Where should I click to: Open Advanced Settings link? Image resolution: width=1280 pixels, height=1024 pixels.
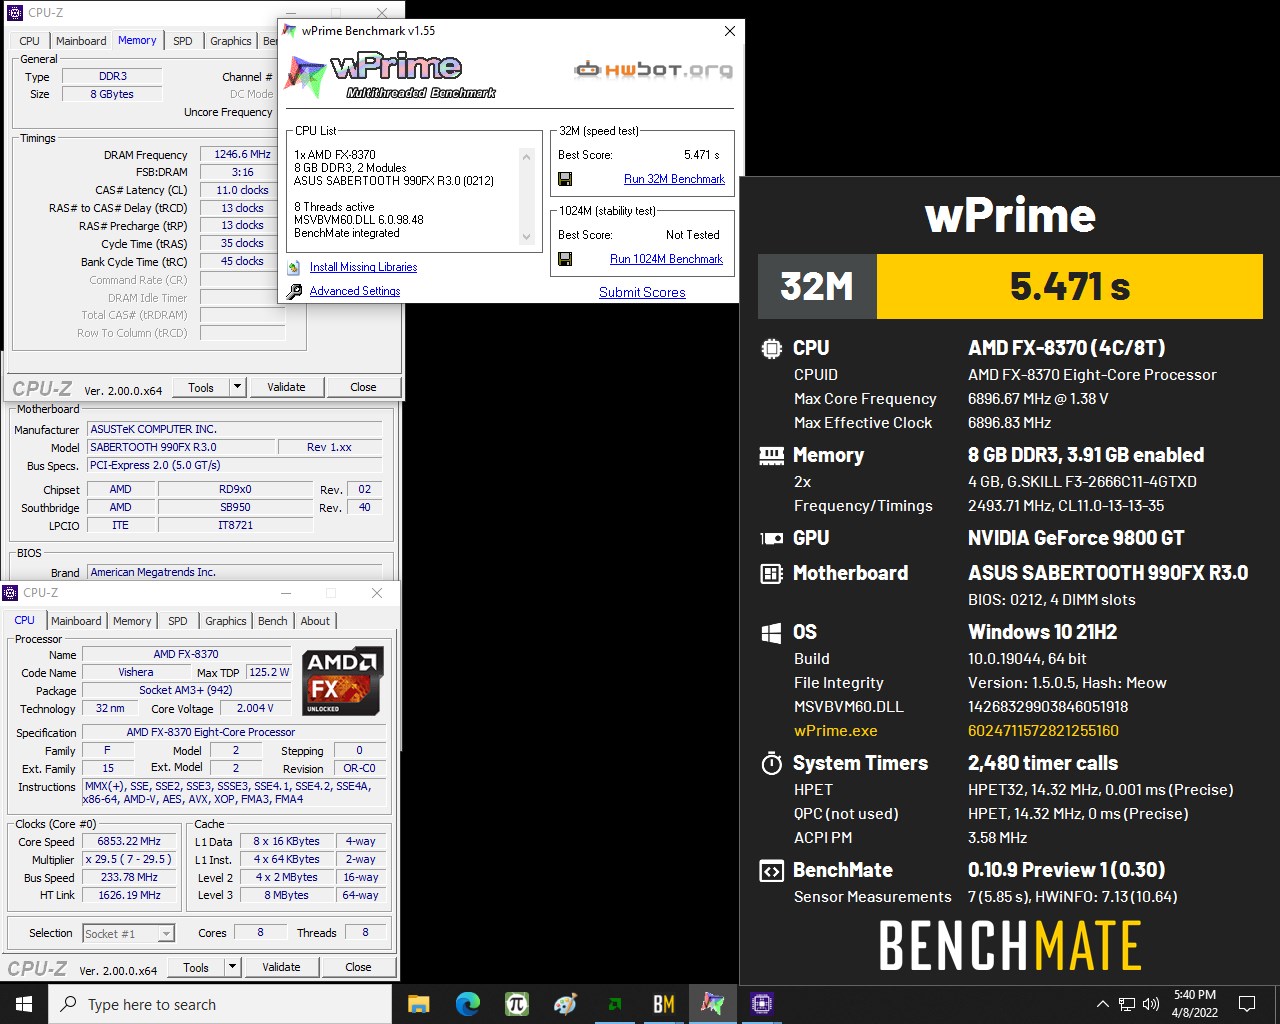click(x=355, y=291)
